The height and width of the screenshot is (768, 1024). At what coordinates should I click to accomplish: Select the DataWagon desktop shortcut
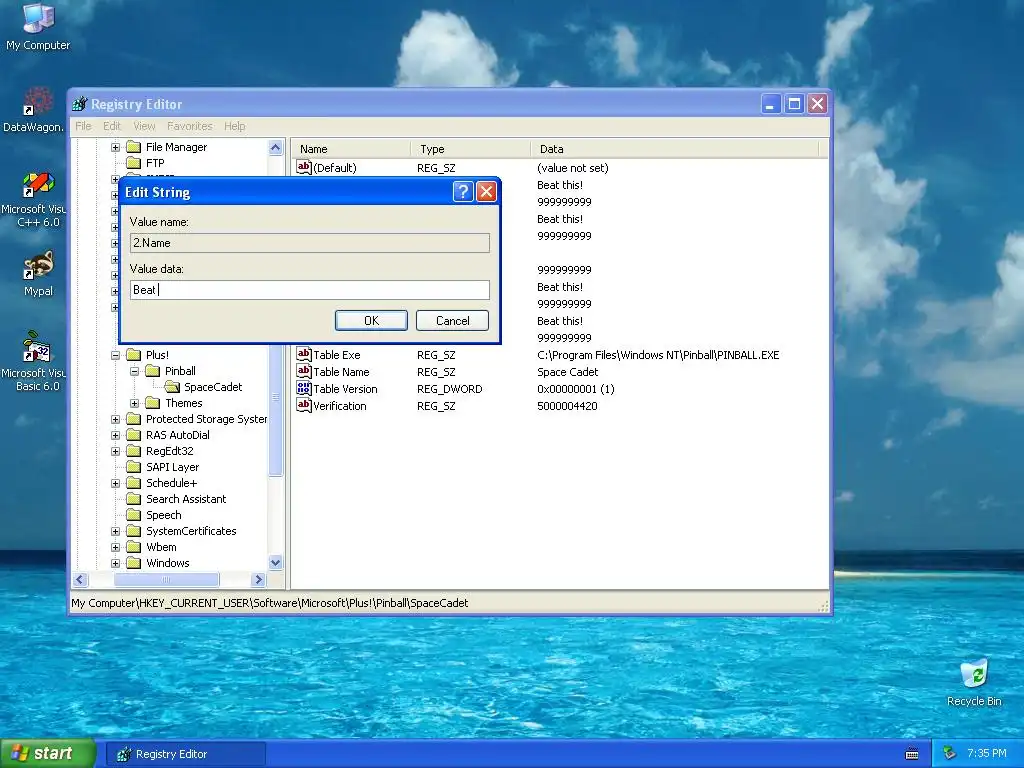coord(34,110)
